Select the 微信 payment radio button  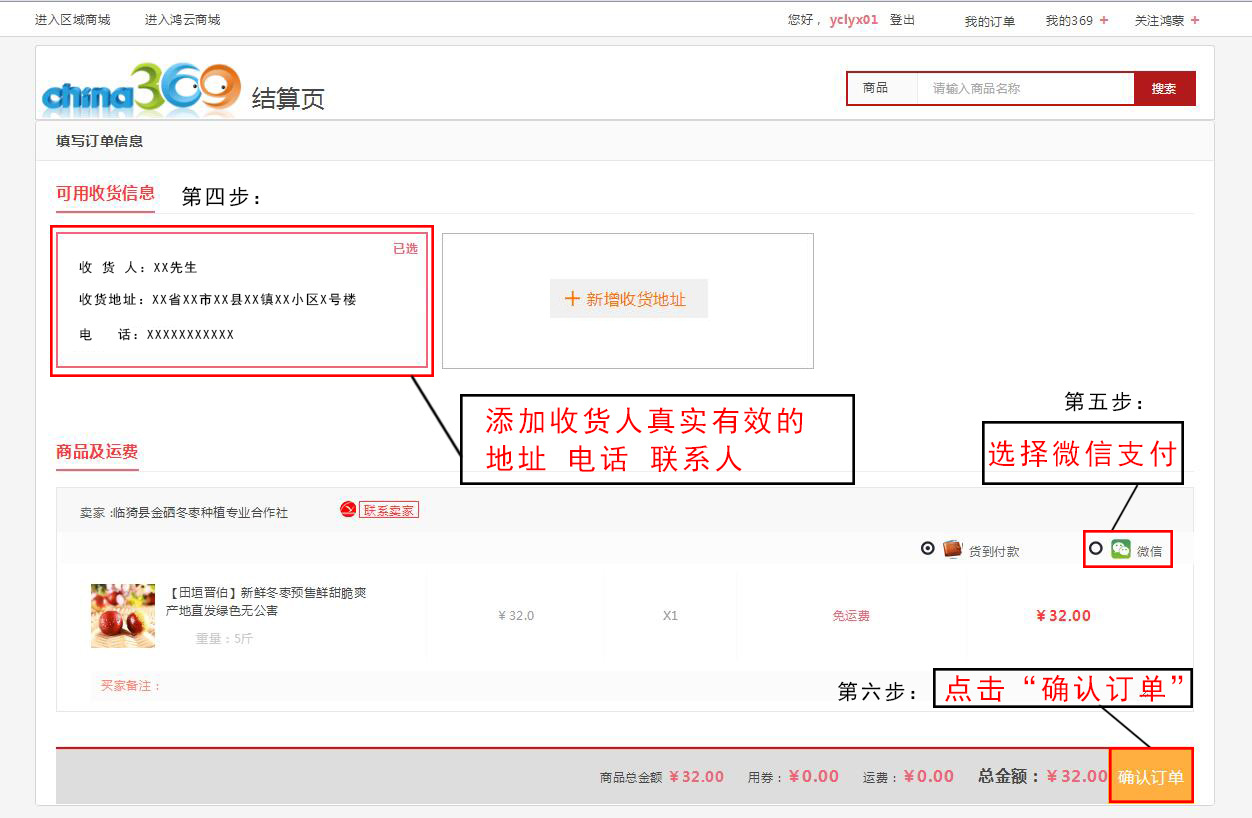click(x=1096, y=548)
